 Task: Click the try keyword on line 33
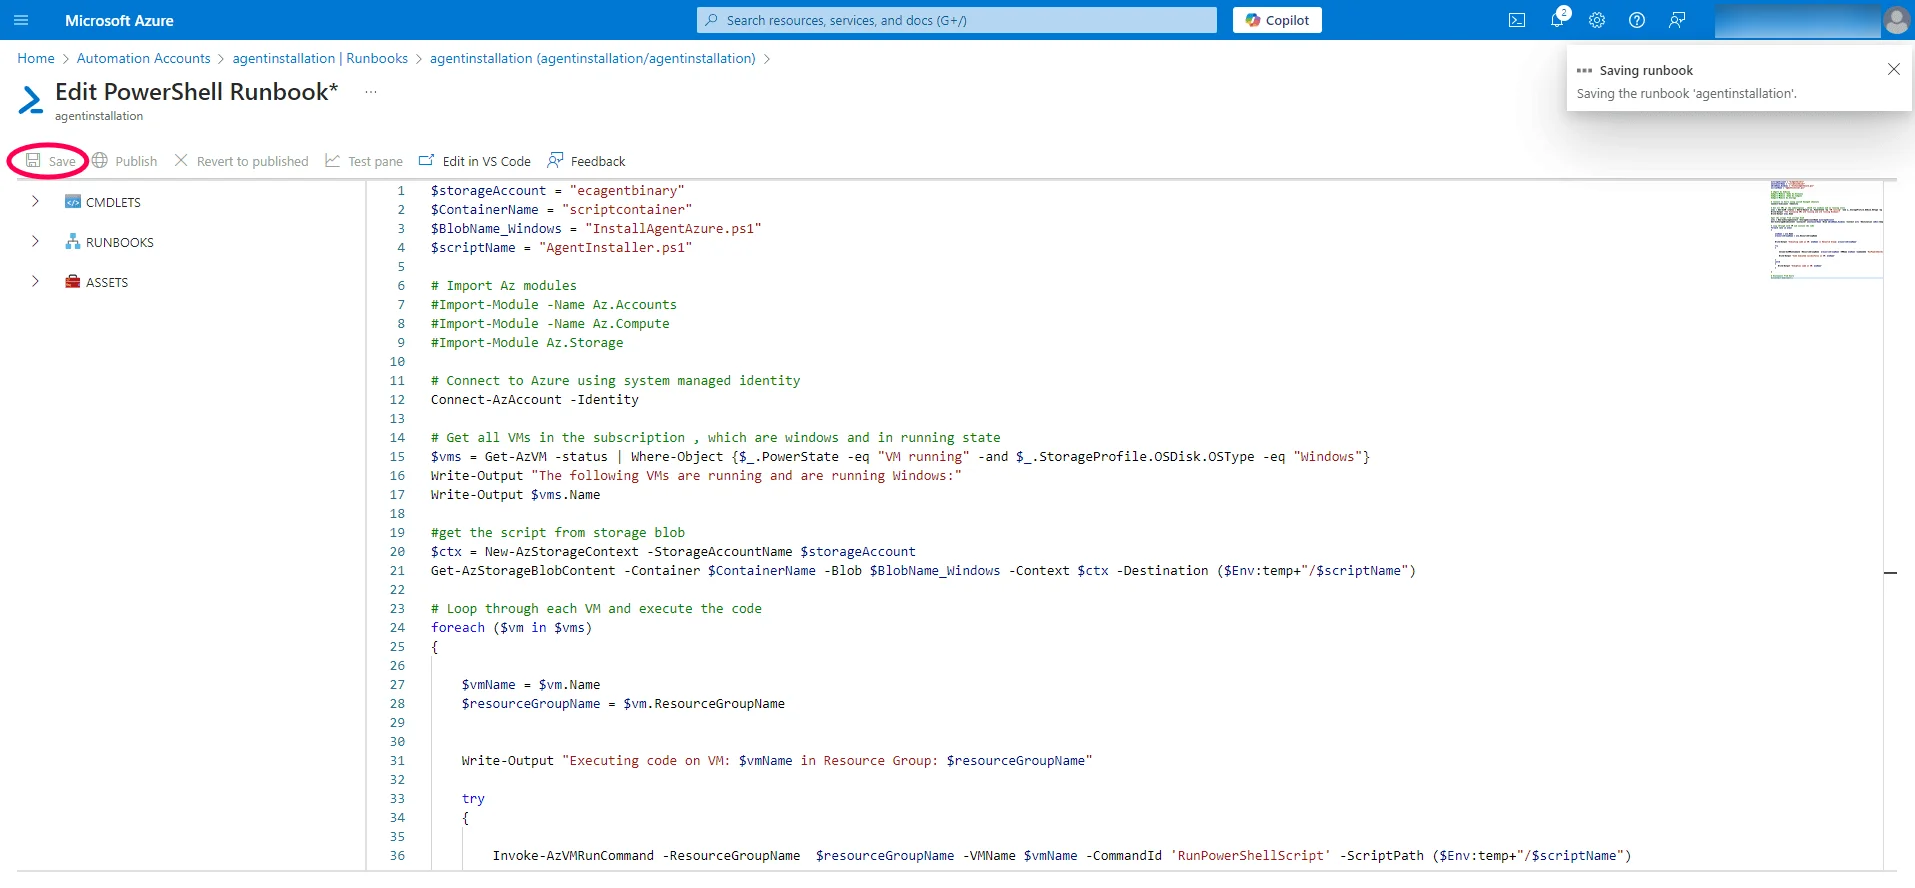pos(473,798)
